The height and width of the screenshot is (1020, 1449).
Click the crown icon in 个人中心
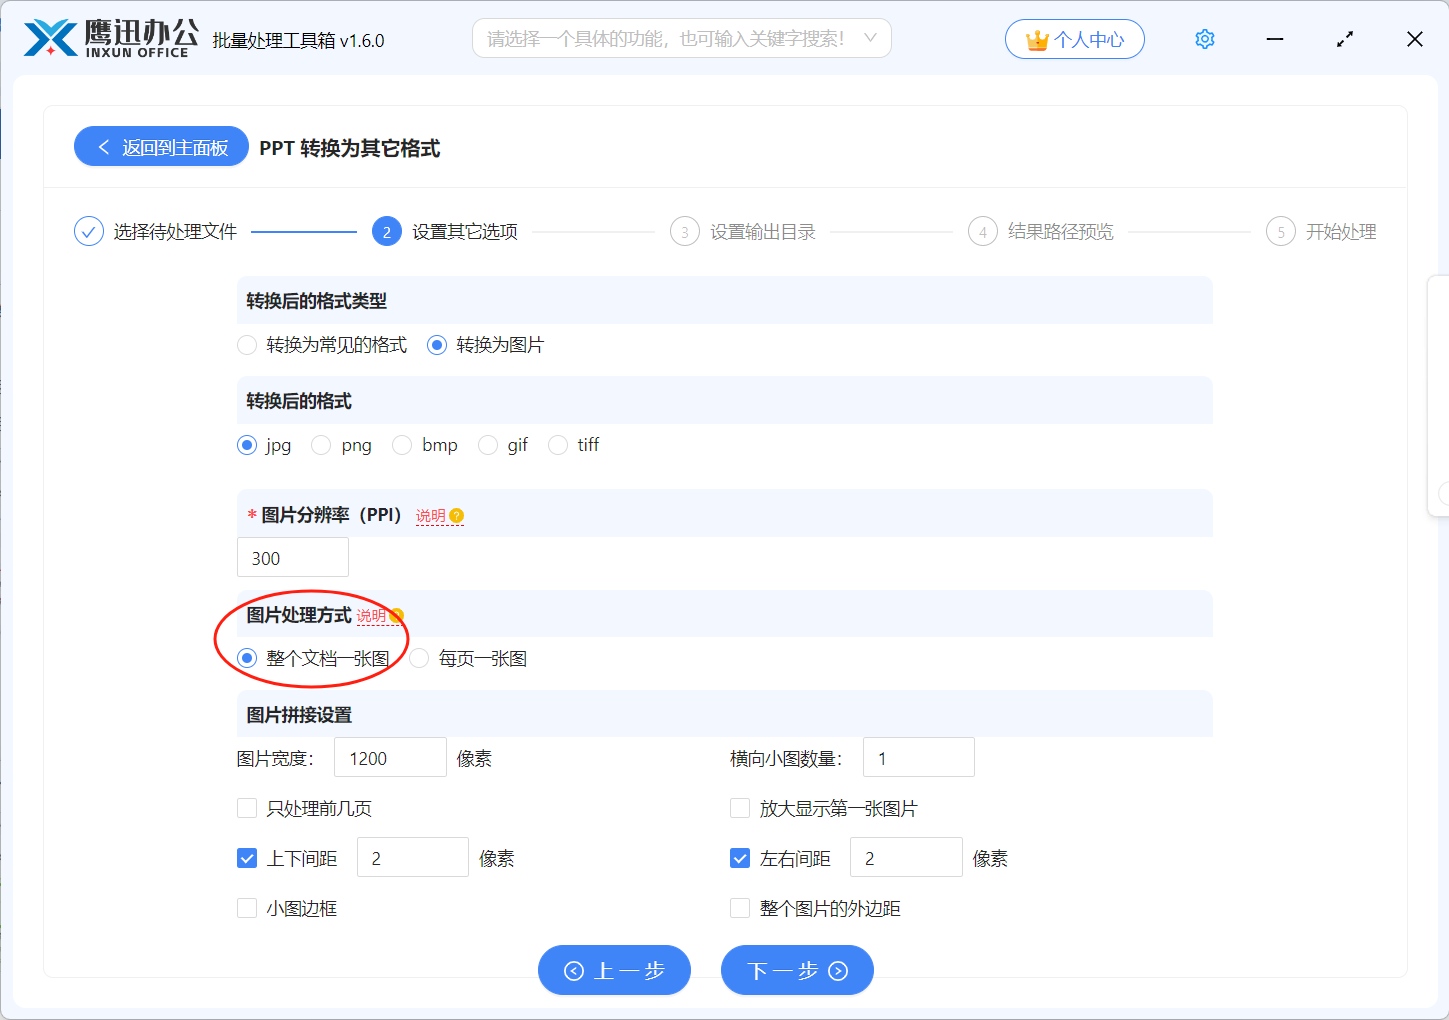click(1037, 40)
